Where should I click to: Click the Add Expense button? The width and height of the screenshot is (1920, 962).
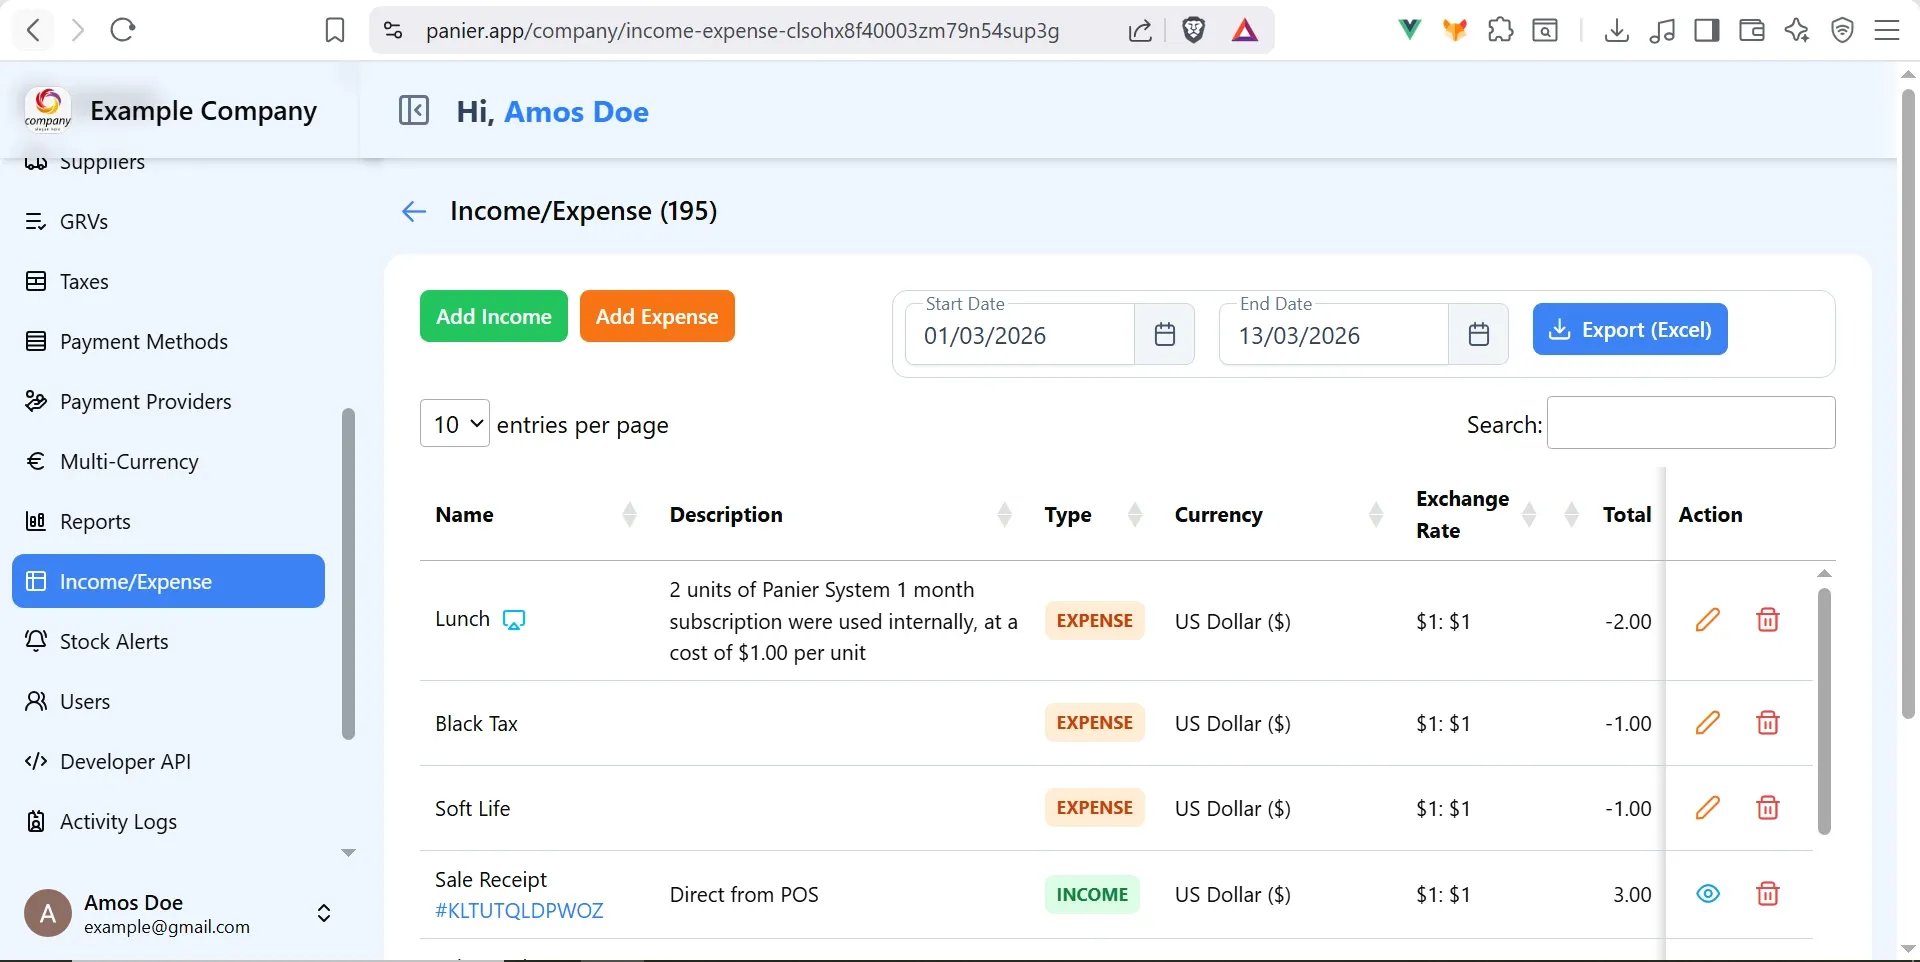657,316
